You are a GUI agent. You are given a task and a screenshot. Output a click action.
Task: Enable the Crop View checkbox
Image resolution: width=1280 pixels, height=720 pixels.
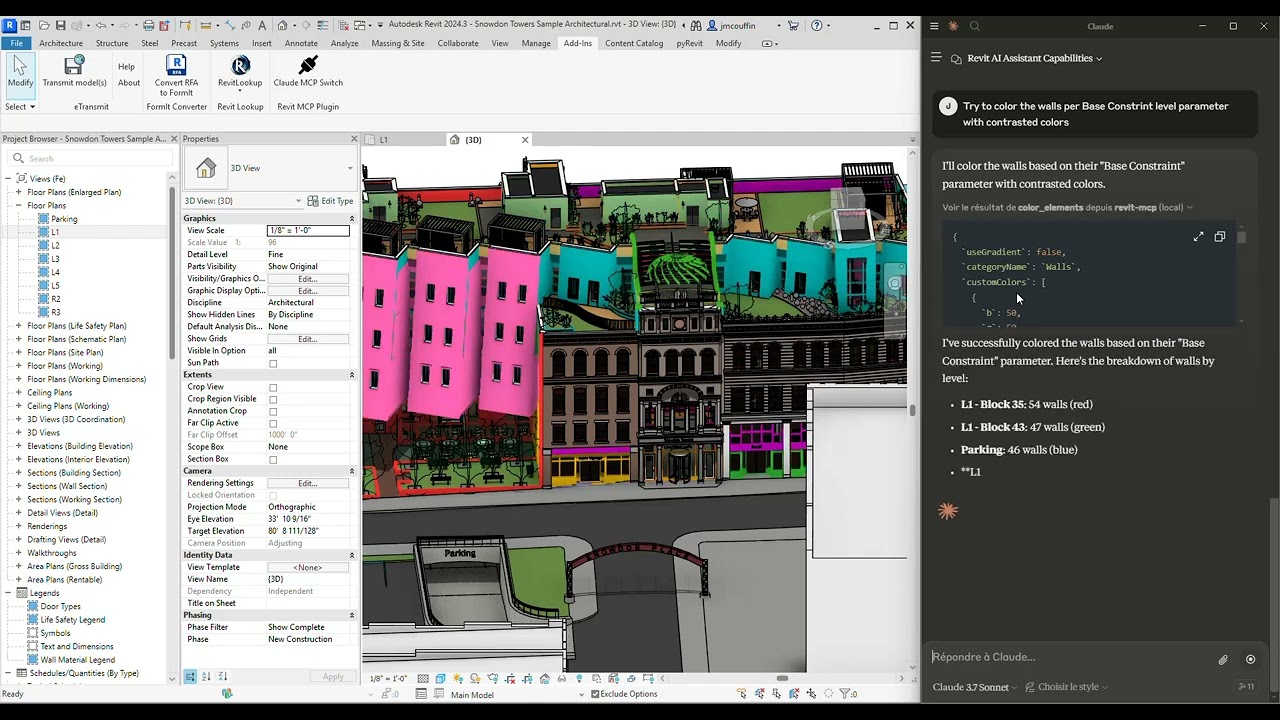point(273,387)
